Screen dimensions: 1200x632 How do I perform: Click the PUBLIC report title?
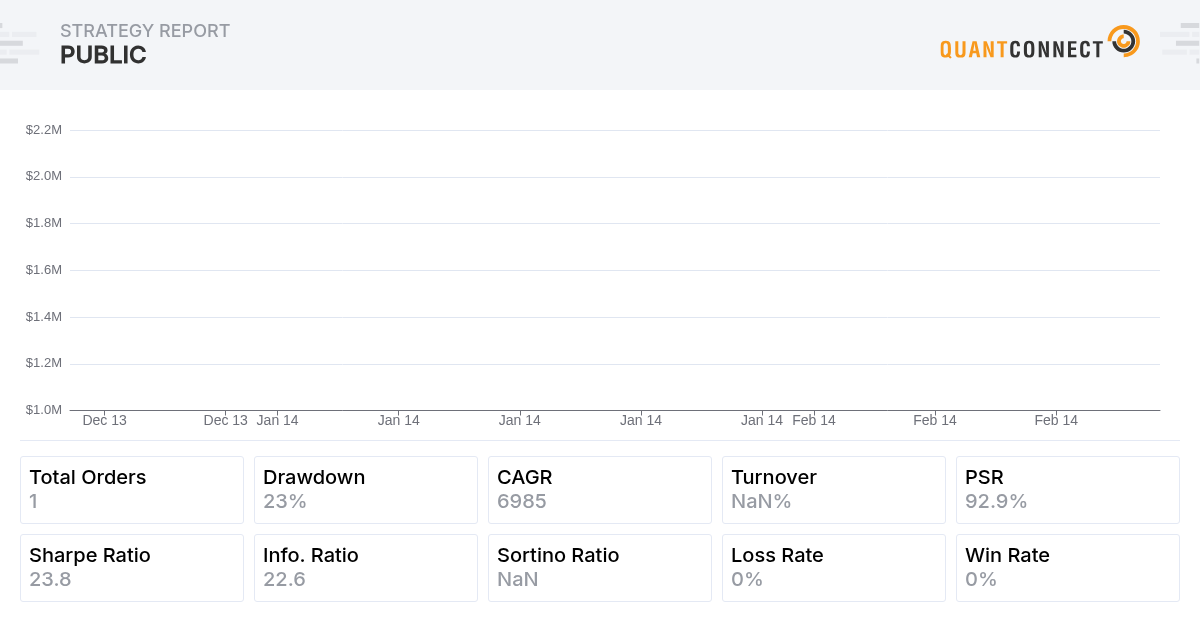click(x=103, y=56)
